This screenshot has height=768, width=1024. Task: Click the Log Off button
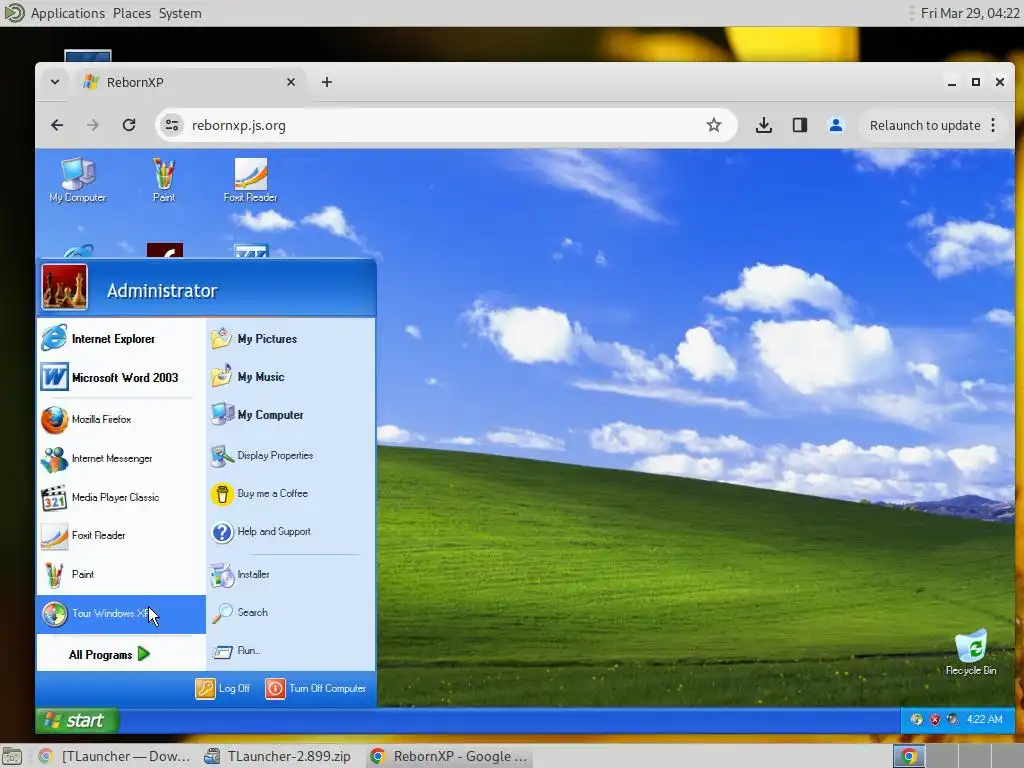(x=223, y=688)
